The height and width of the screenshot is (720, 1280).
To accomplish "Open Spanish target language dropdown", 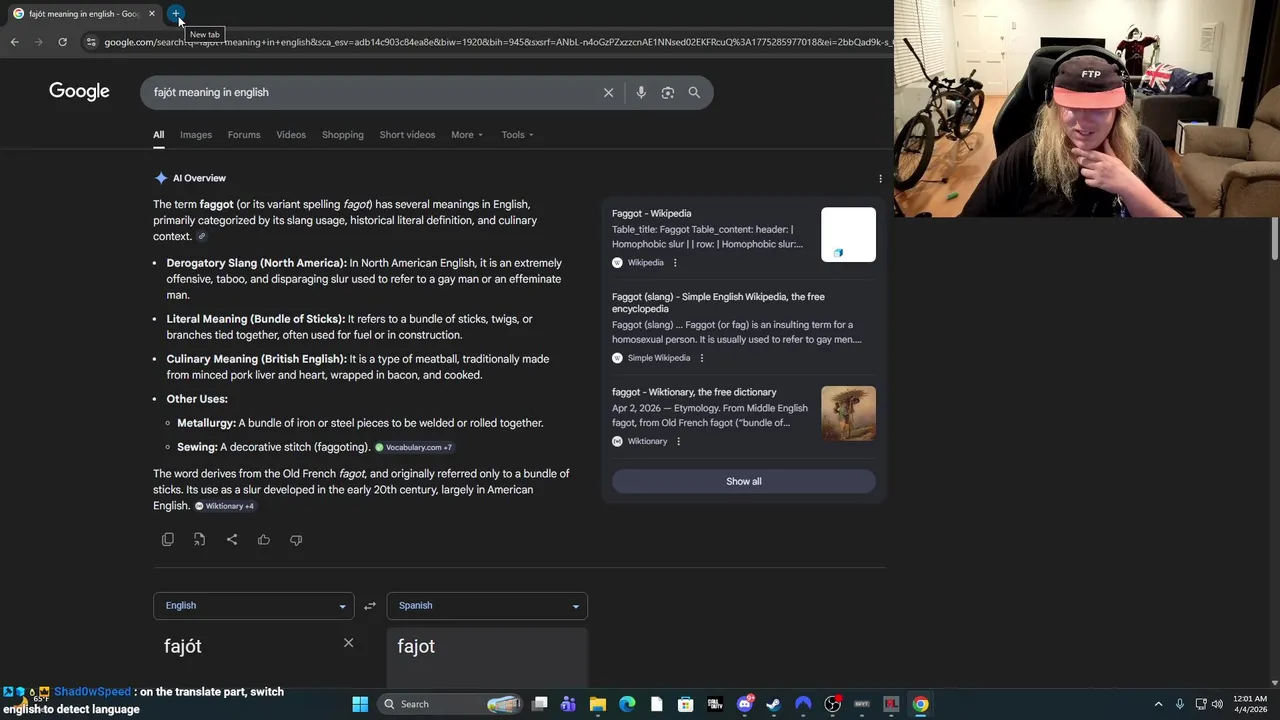I will pos(487,606).
